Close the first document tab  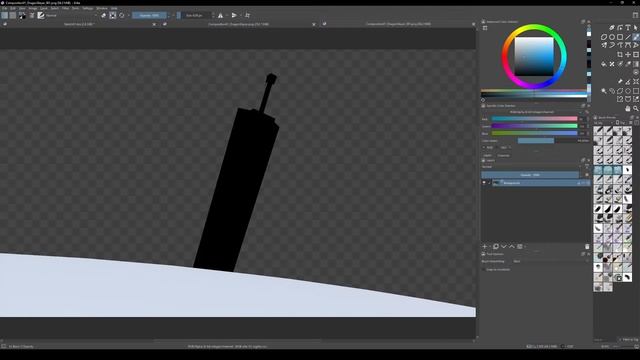(x=154, y=24)
